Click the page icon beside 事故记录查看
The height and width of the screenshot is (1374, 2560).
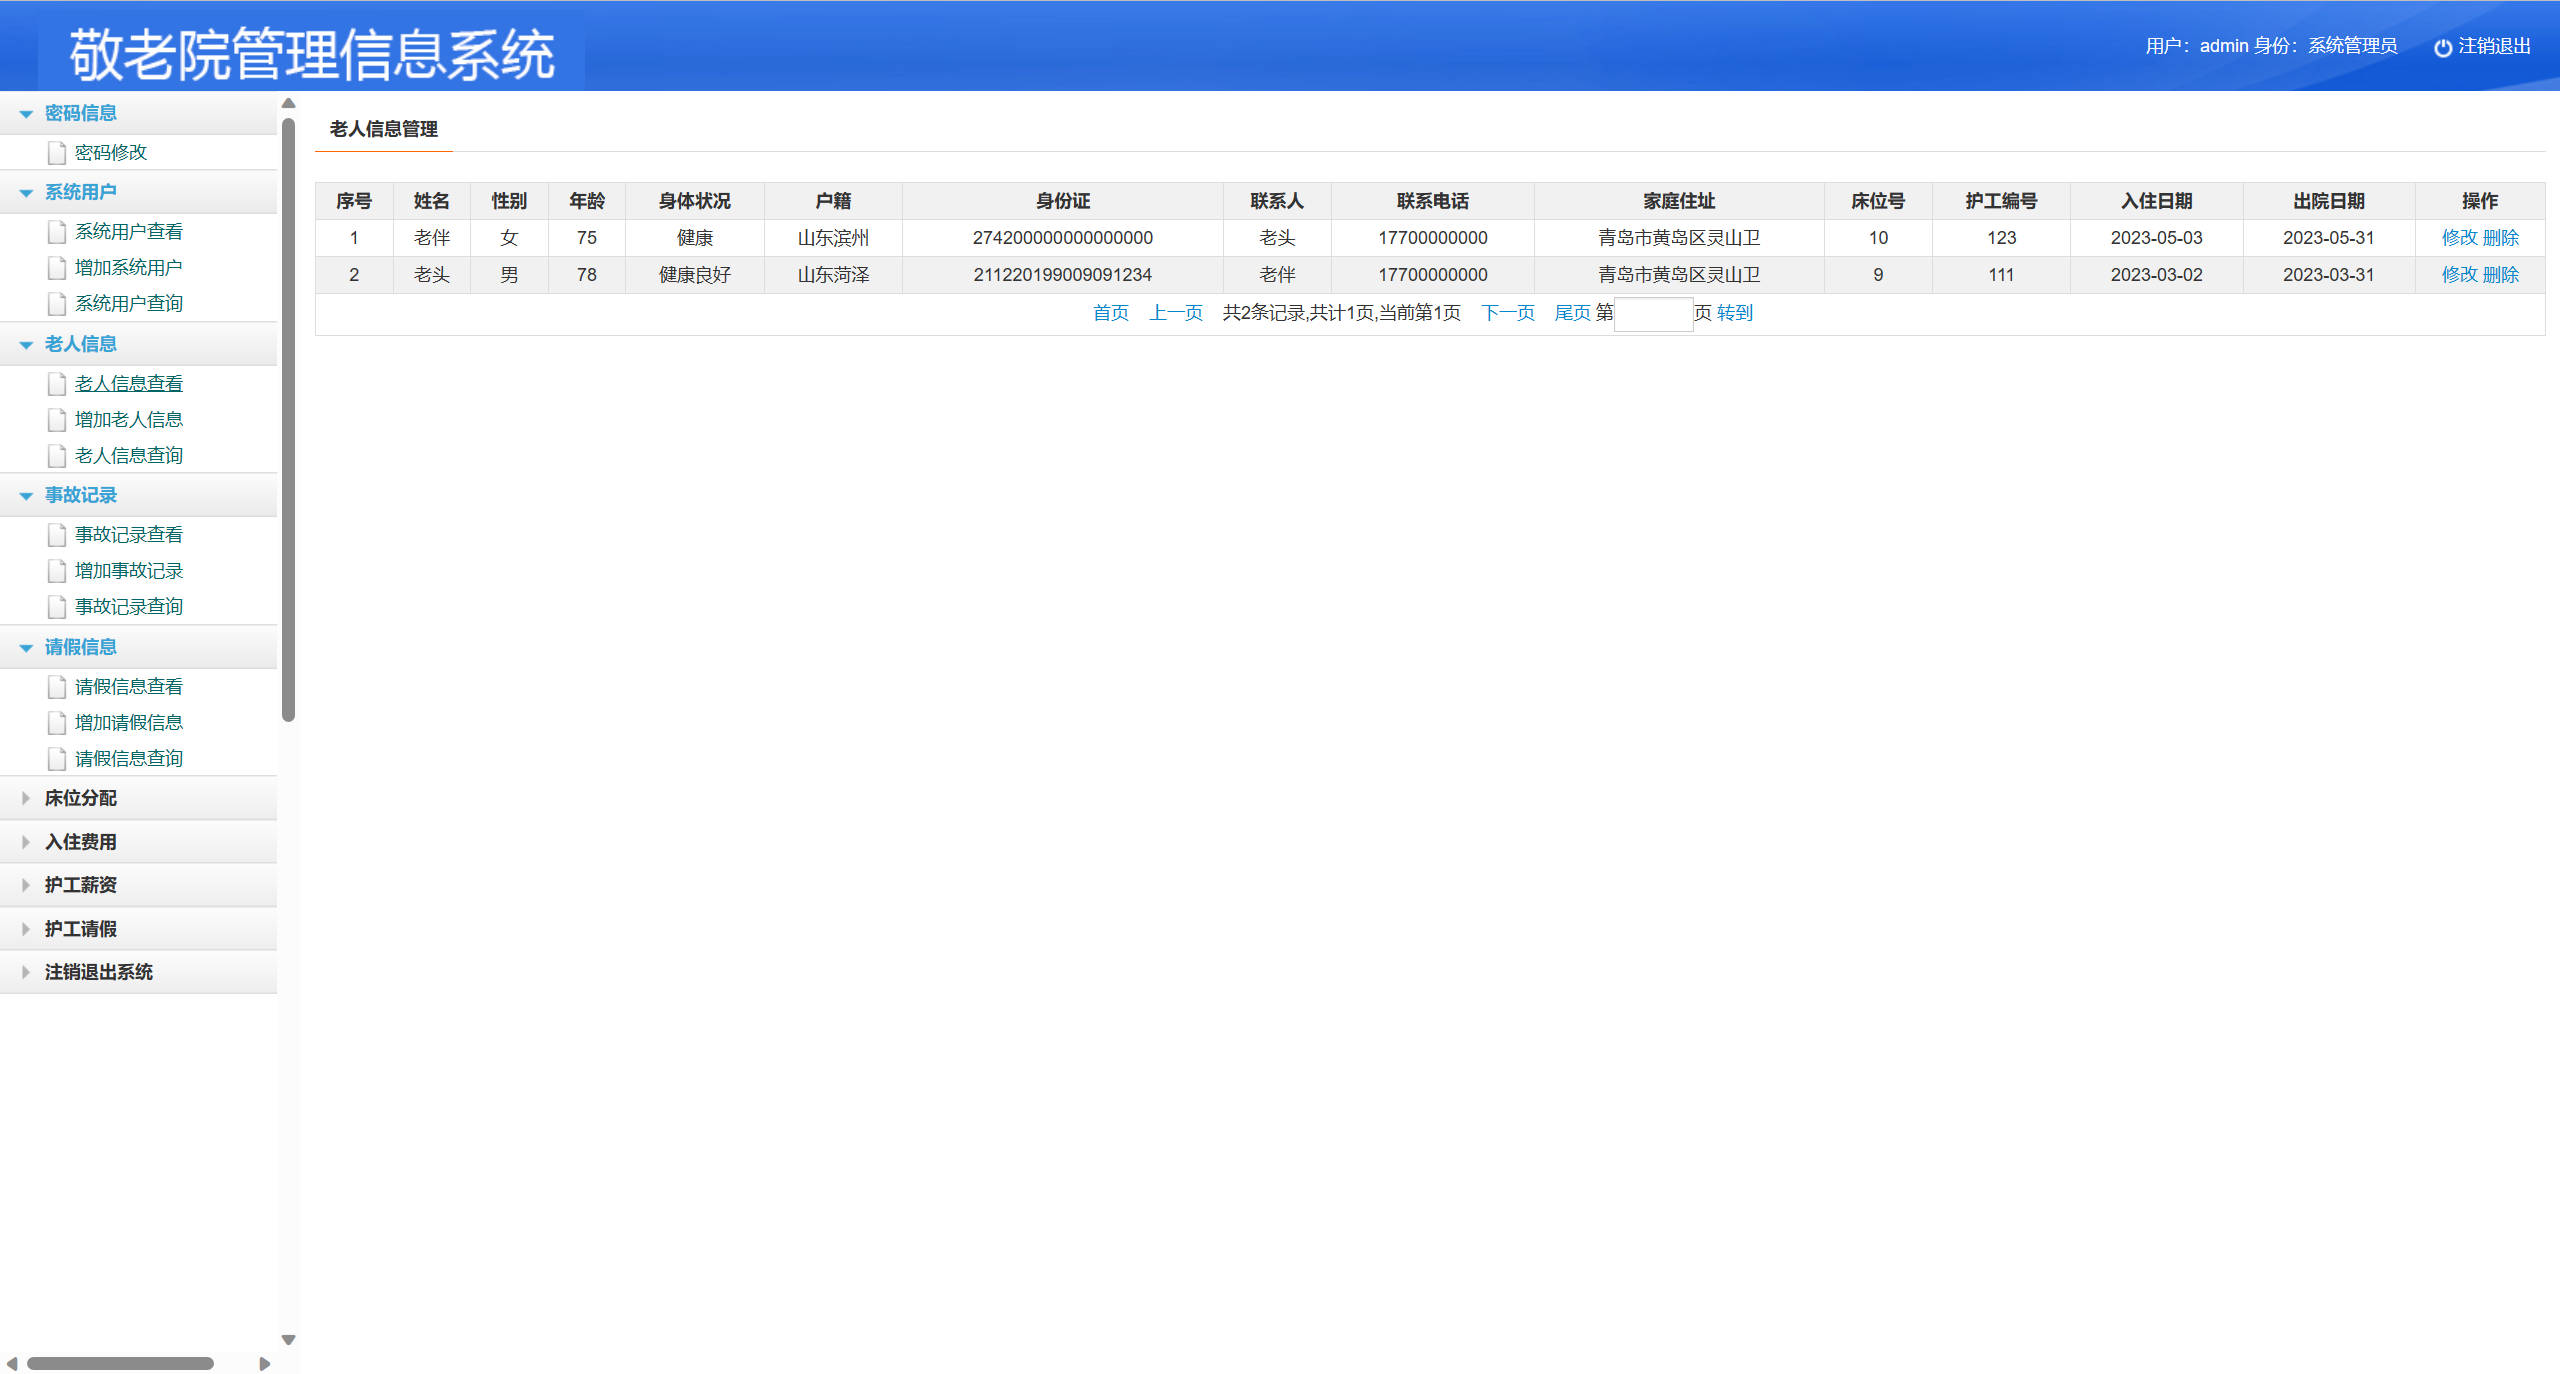[x=57, y=535]
